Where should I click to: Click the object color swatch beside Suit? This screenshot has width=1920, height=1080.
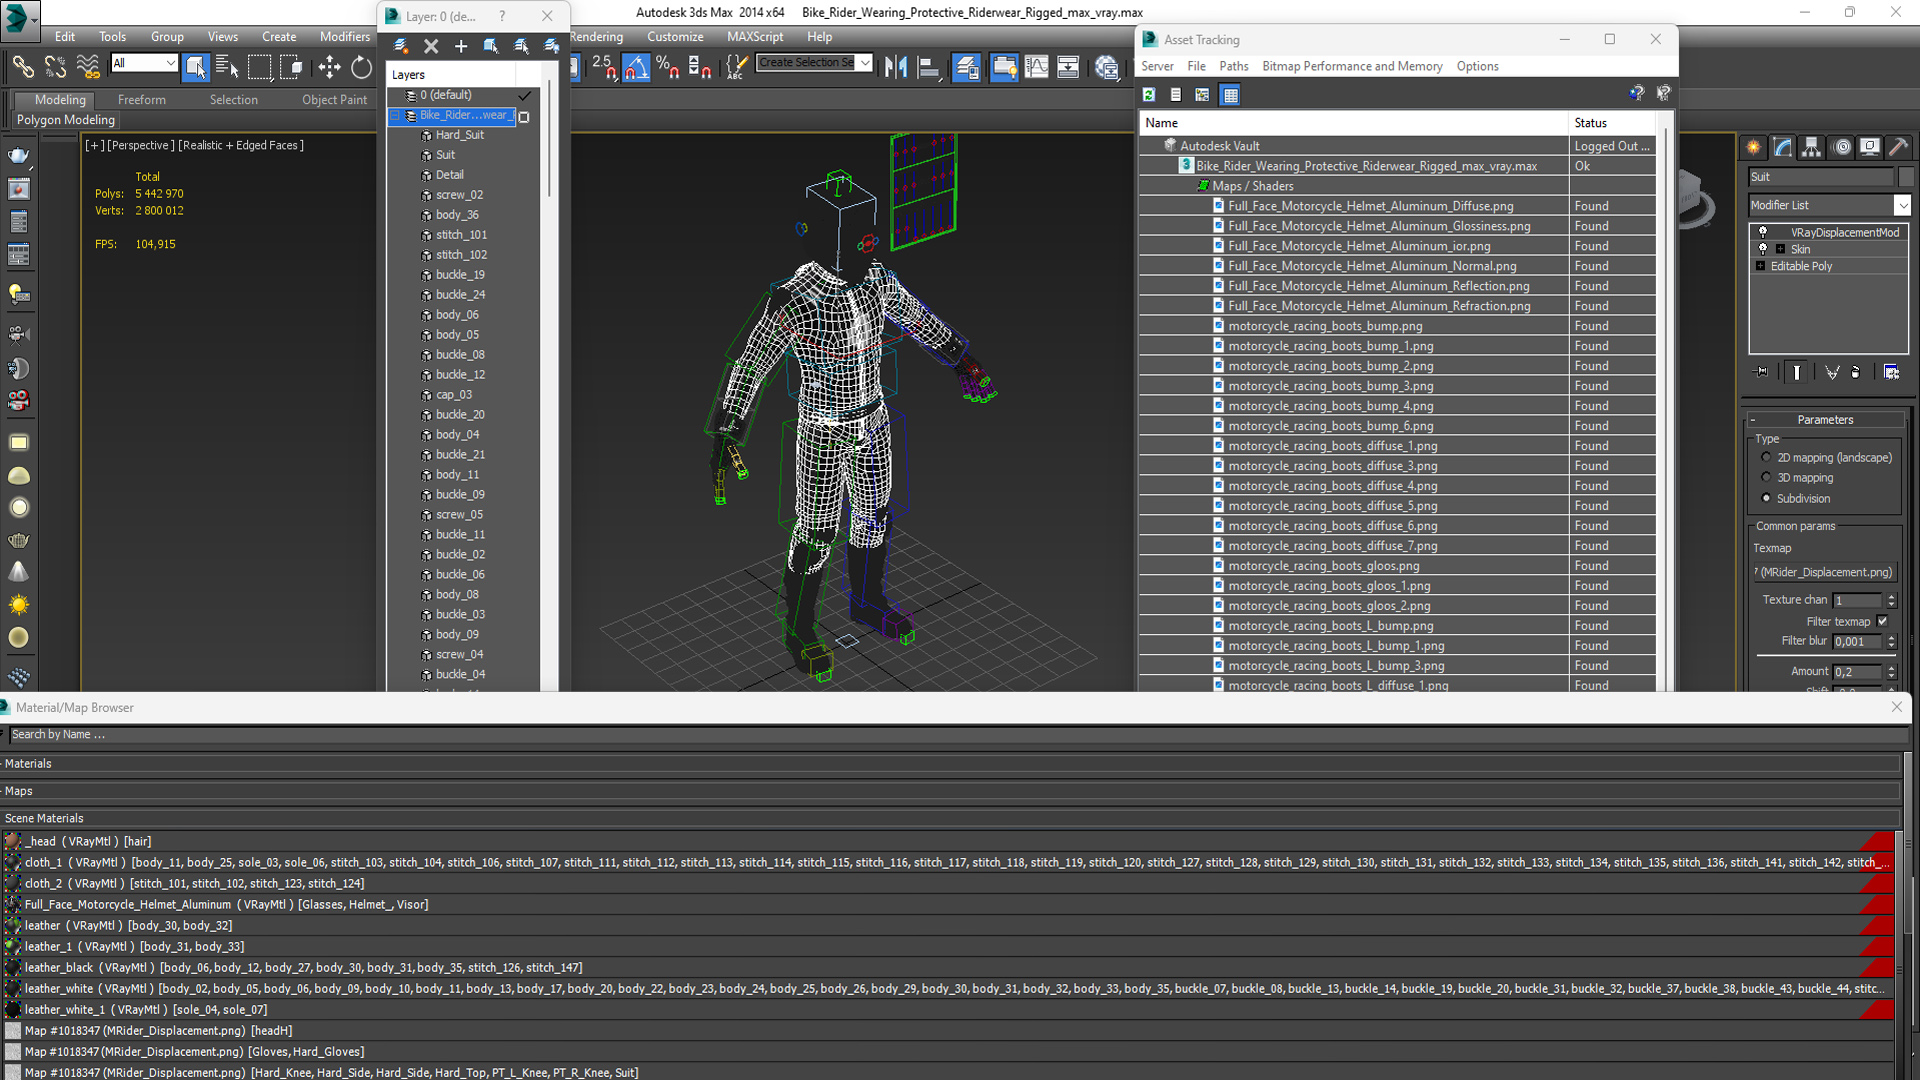point(1905,177)
